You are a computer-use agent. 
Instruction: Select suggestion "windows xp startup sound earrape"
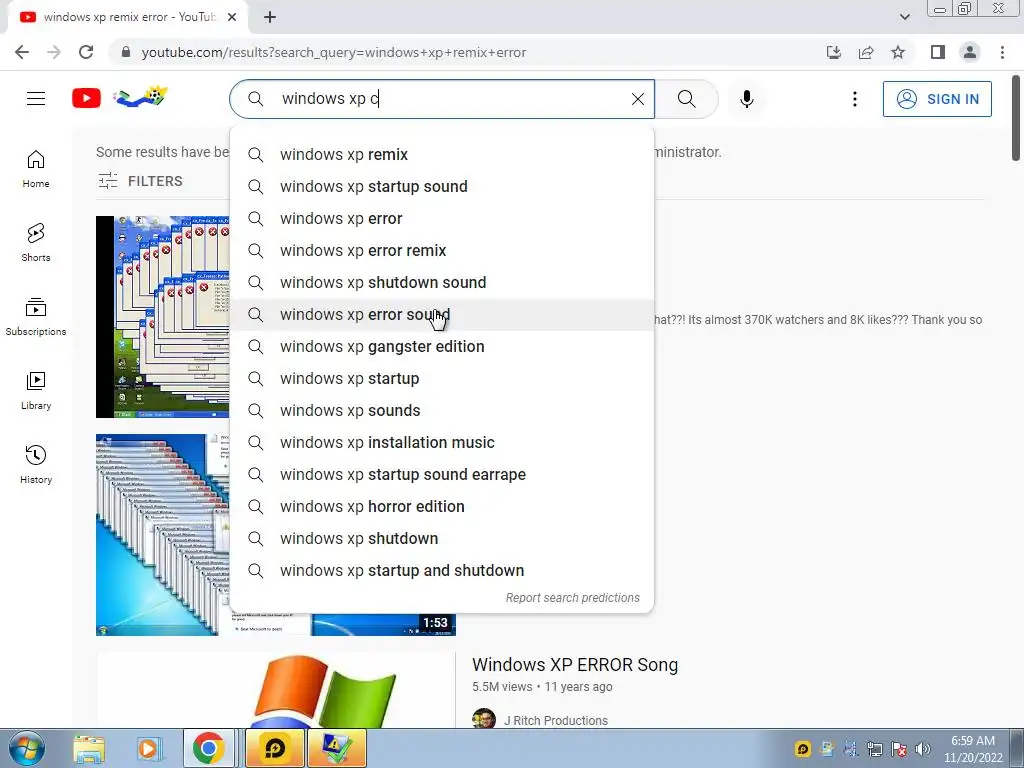pyautogui.click(x=441, y=475)
